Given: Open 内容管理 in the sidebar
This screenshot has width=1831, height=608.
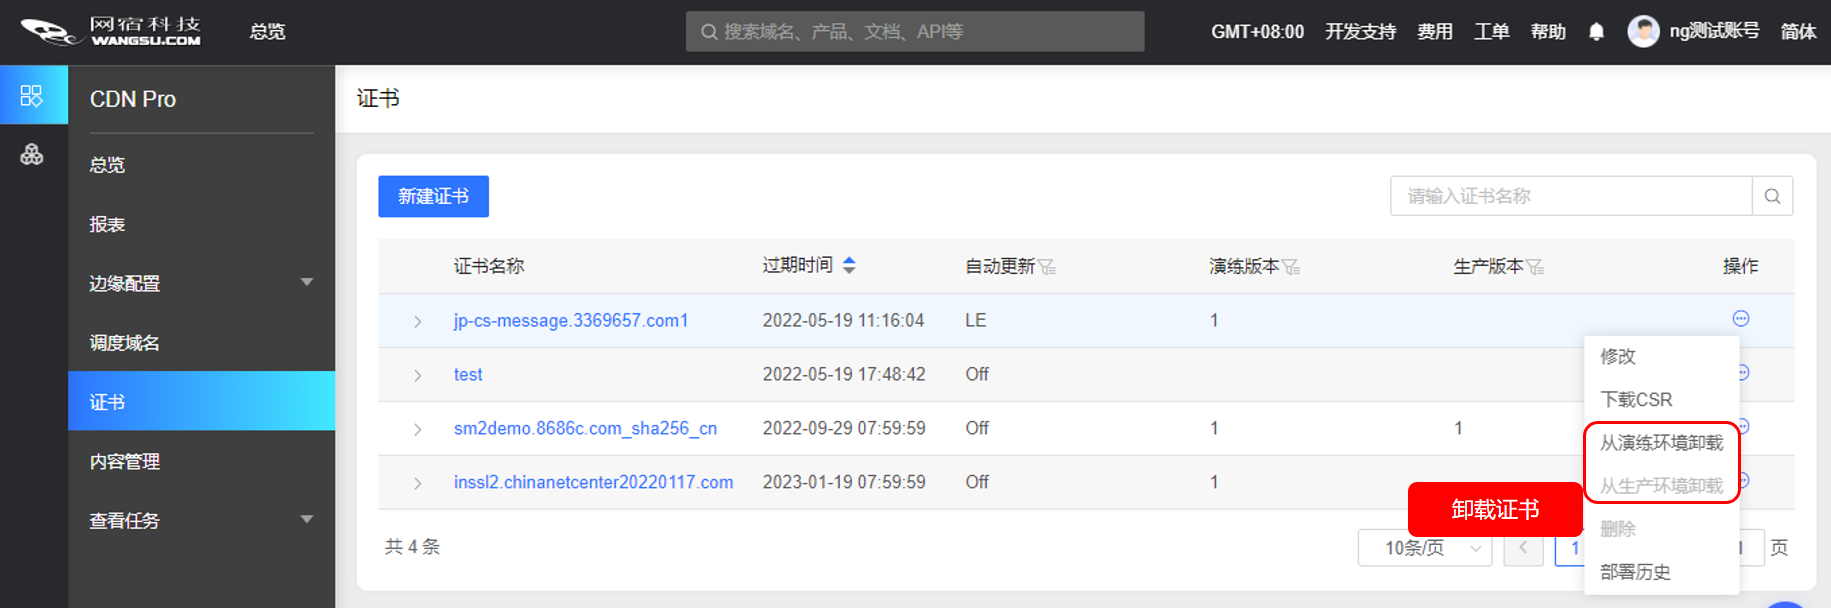Looking at the screenshot, I should pos(124,461).
